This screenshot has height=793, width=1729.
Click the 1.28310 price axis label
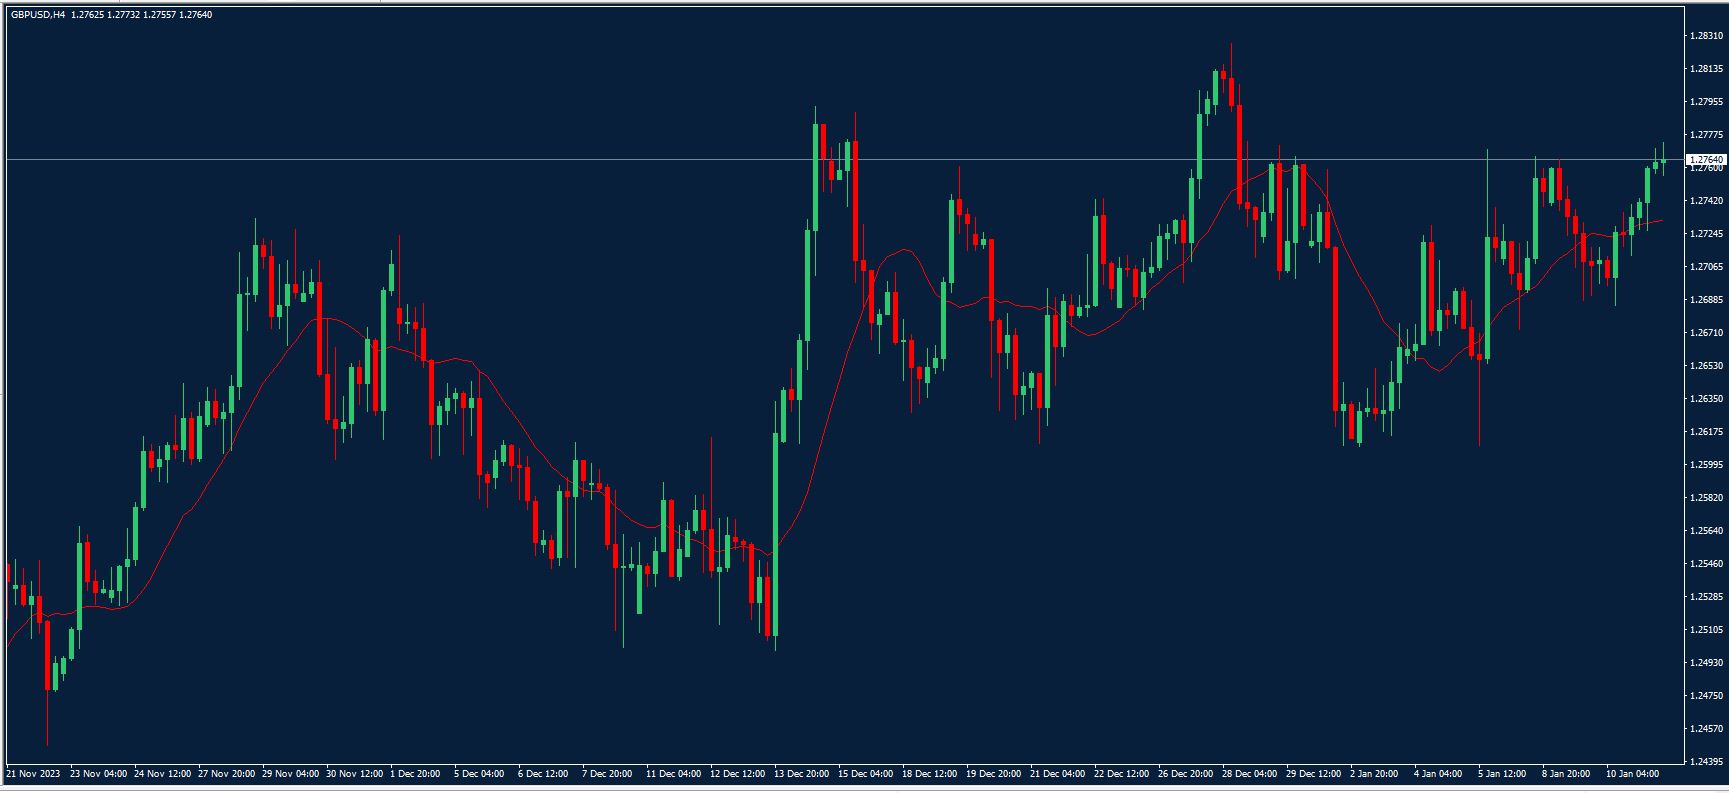[x=1706, y=36]
